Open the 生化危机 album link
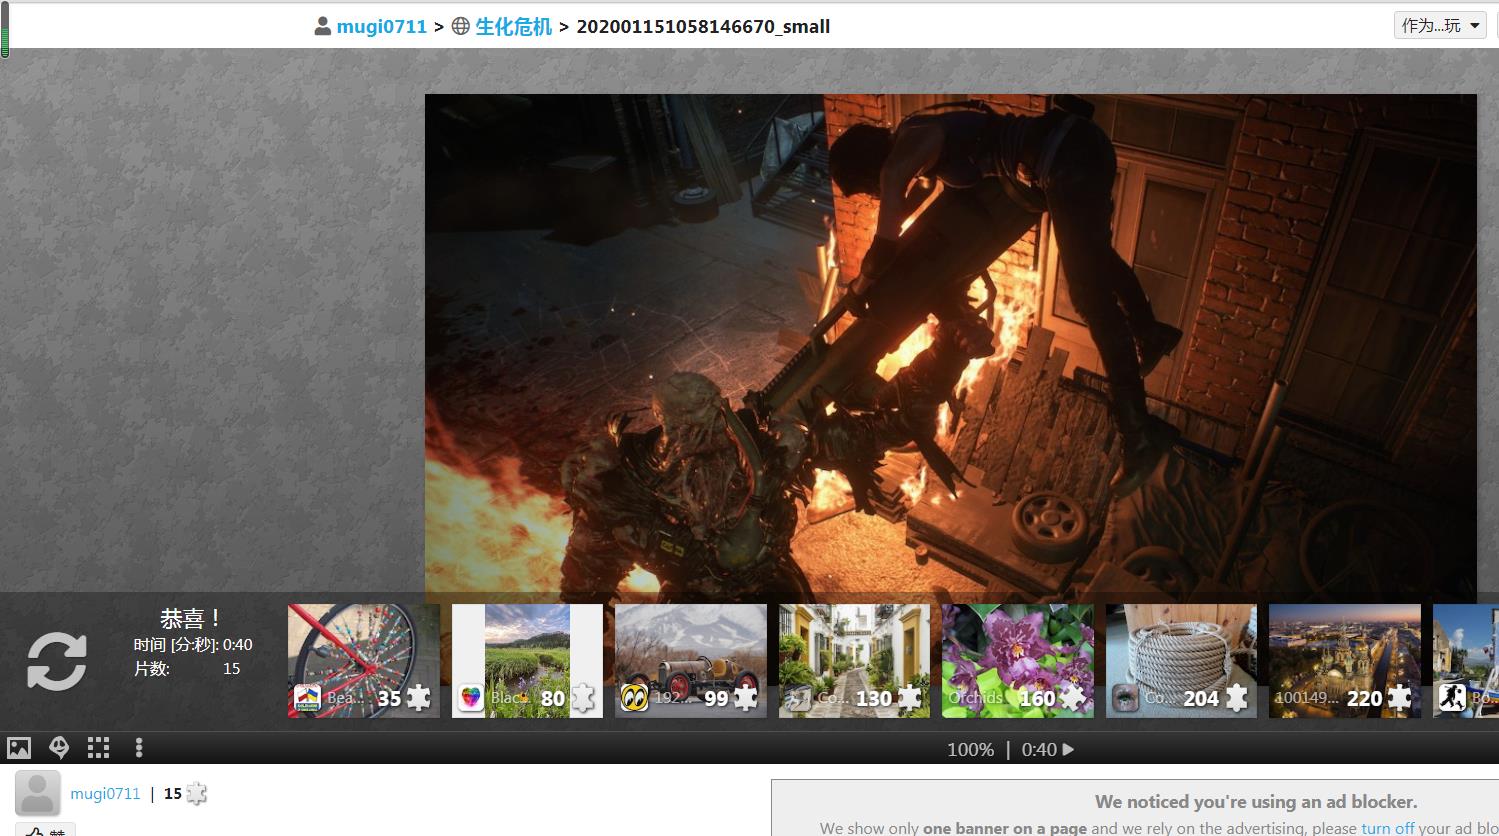Image resolution: width=1499 pixels, height=836 pixels. [x=513, y=27]
